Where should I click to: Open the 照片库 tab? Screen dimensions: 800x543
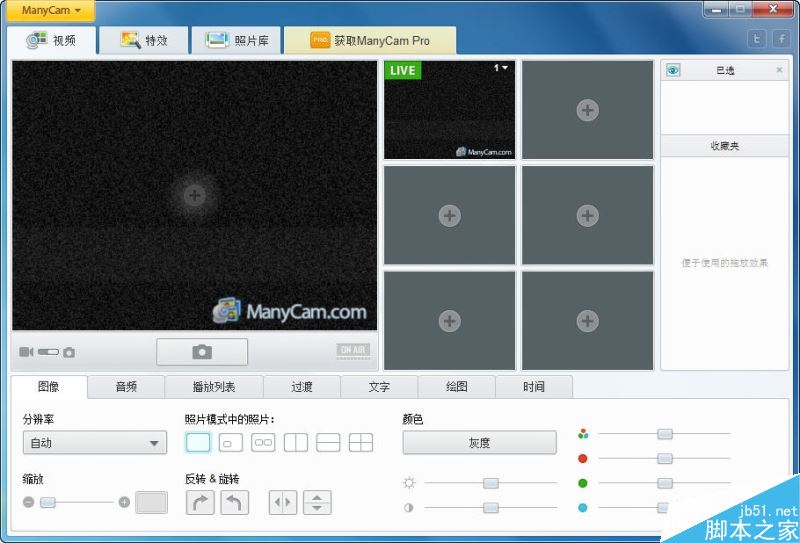click(x=237, y=40)
